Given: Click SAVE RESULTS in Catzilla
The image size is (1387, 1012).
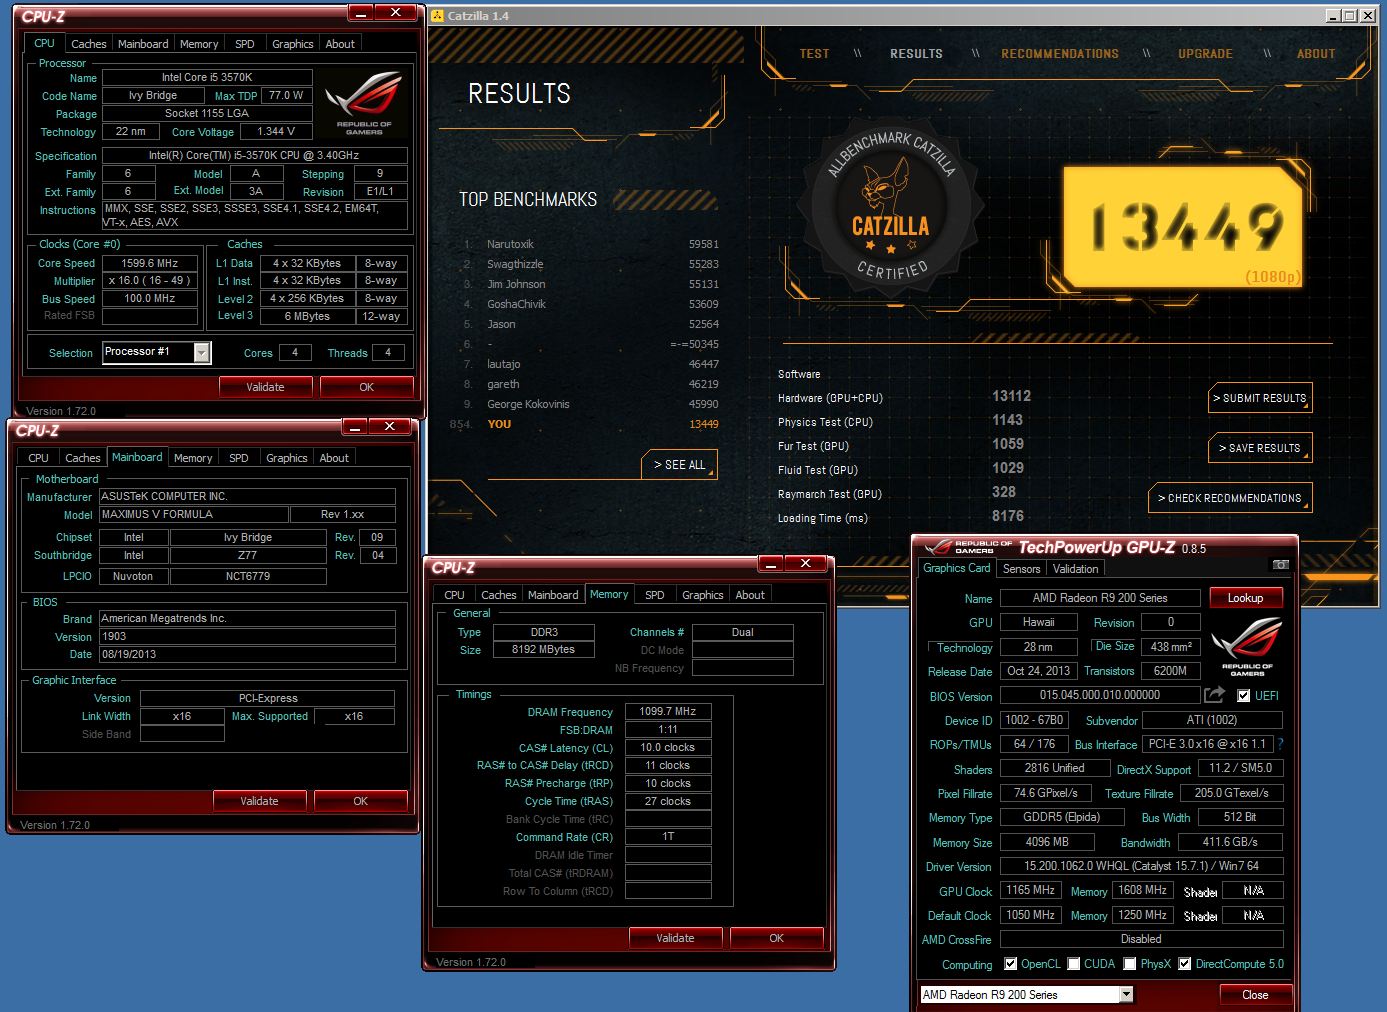Looking at the screenshot, I should pos(1260,448).
